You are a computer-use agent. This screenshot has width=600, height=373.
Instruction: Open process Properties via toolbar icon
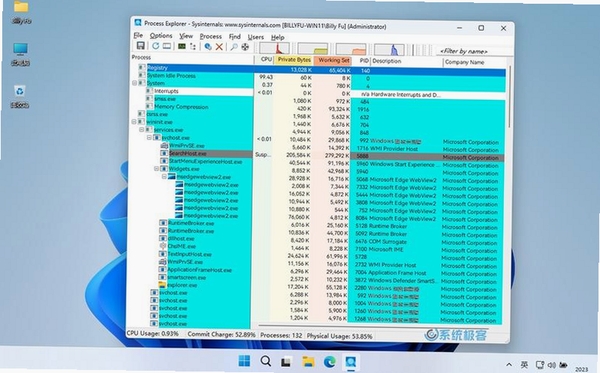(x=208, y=47)
